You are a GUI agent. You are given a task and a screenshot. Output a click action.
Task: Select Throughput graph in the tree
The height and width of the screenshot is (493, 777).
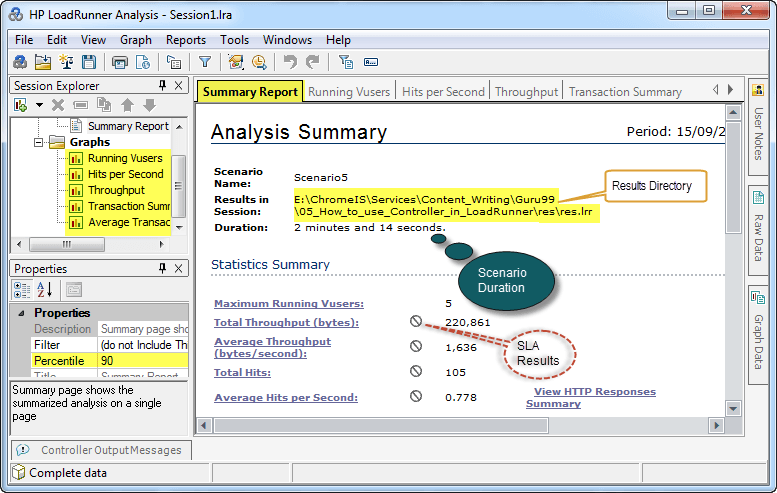pyautogui.click(x=116, y=190)
